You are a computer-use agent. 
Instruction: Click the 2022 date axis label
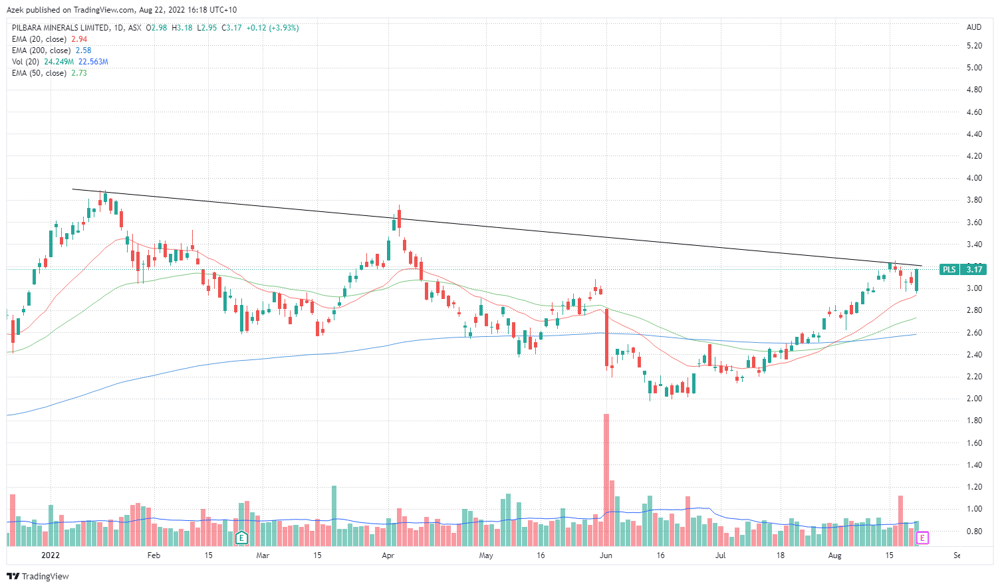click(50, 555)
